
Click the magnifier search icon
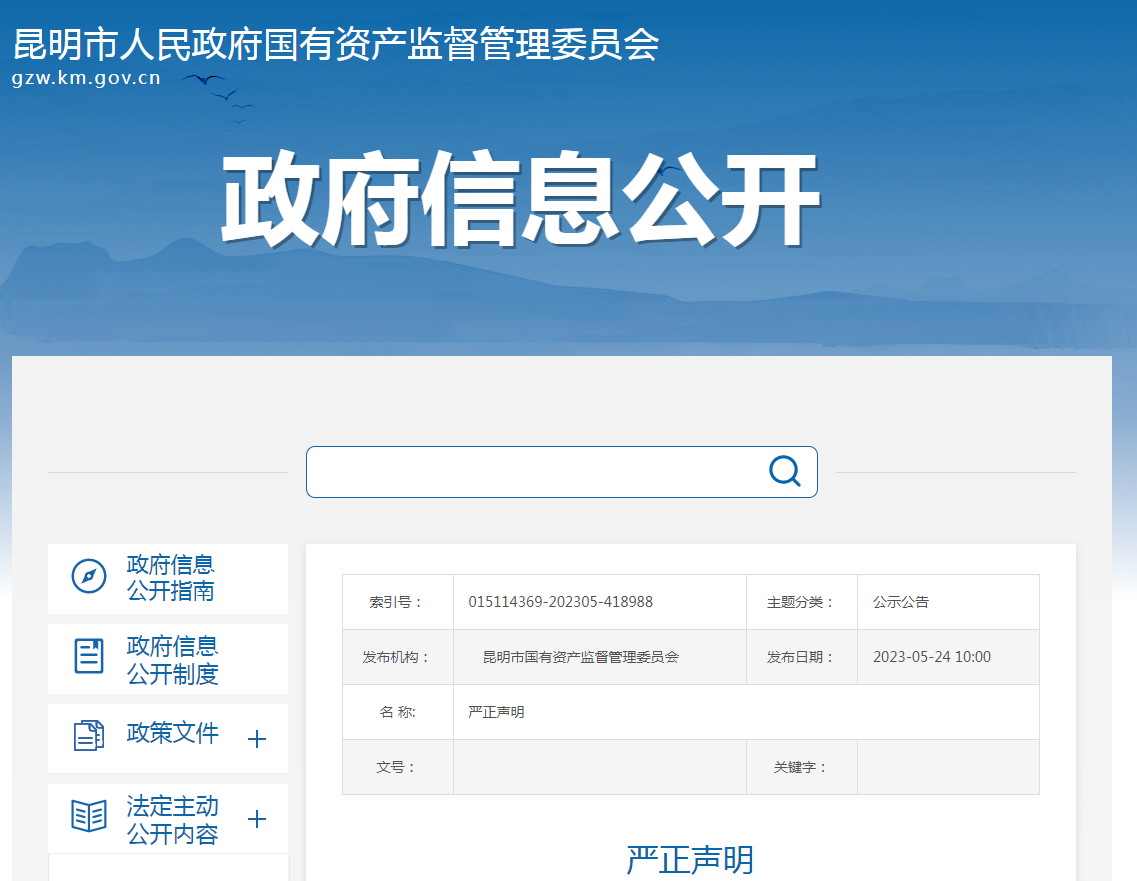(784, 471)
